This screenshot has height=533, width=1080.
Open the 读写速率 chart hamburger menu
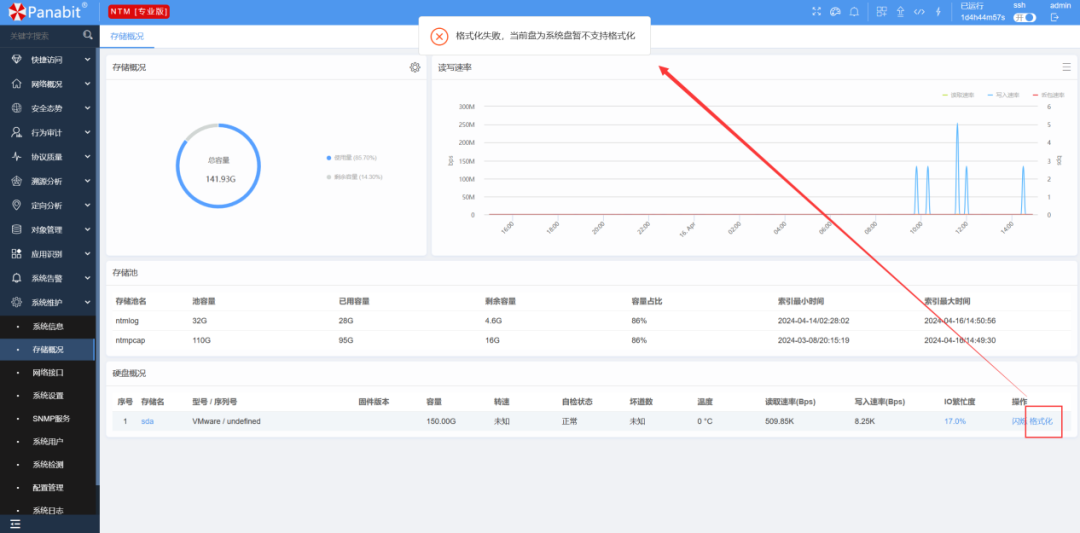point(1066,67)
